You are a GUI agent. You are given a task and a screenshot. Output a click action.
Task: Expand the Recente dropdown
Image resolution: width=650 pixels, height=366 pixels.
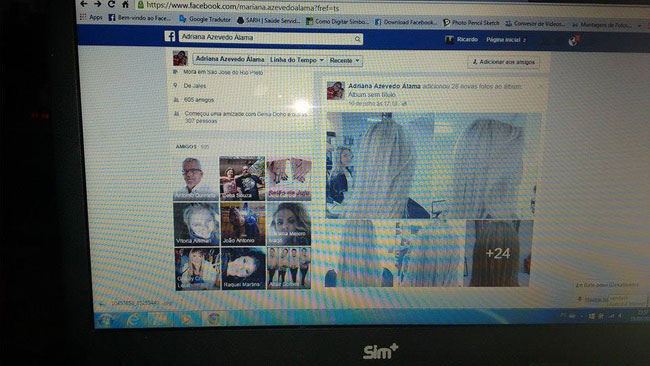[x=344, y=61]
